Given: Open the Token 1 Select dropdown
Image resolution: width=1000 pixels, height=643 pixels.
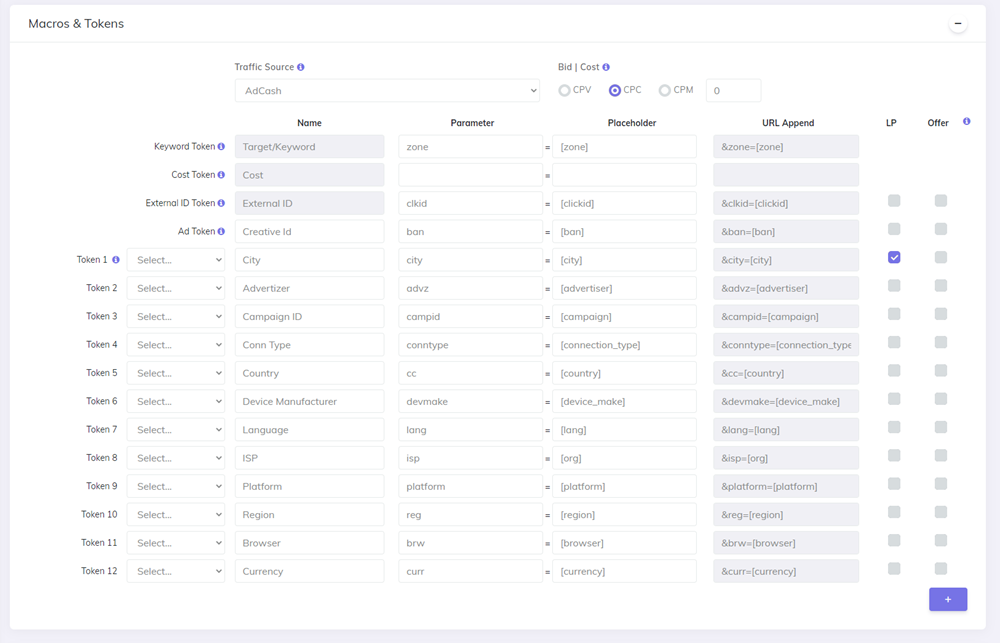Looking at the screenshot, I should coord(176,258).
